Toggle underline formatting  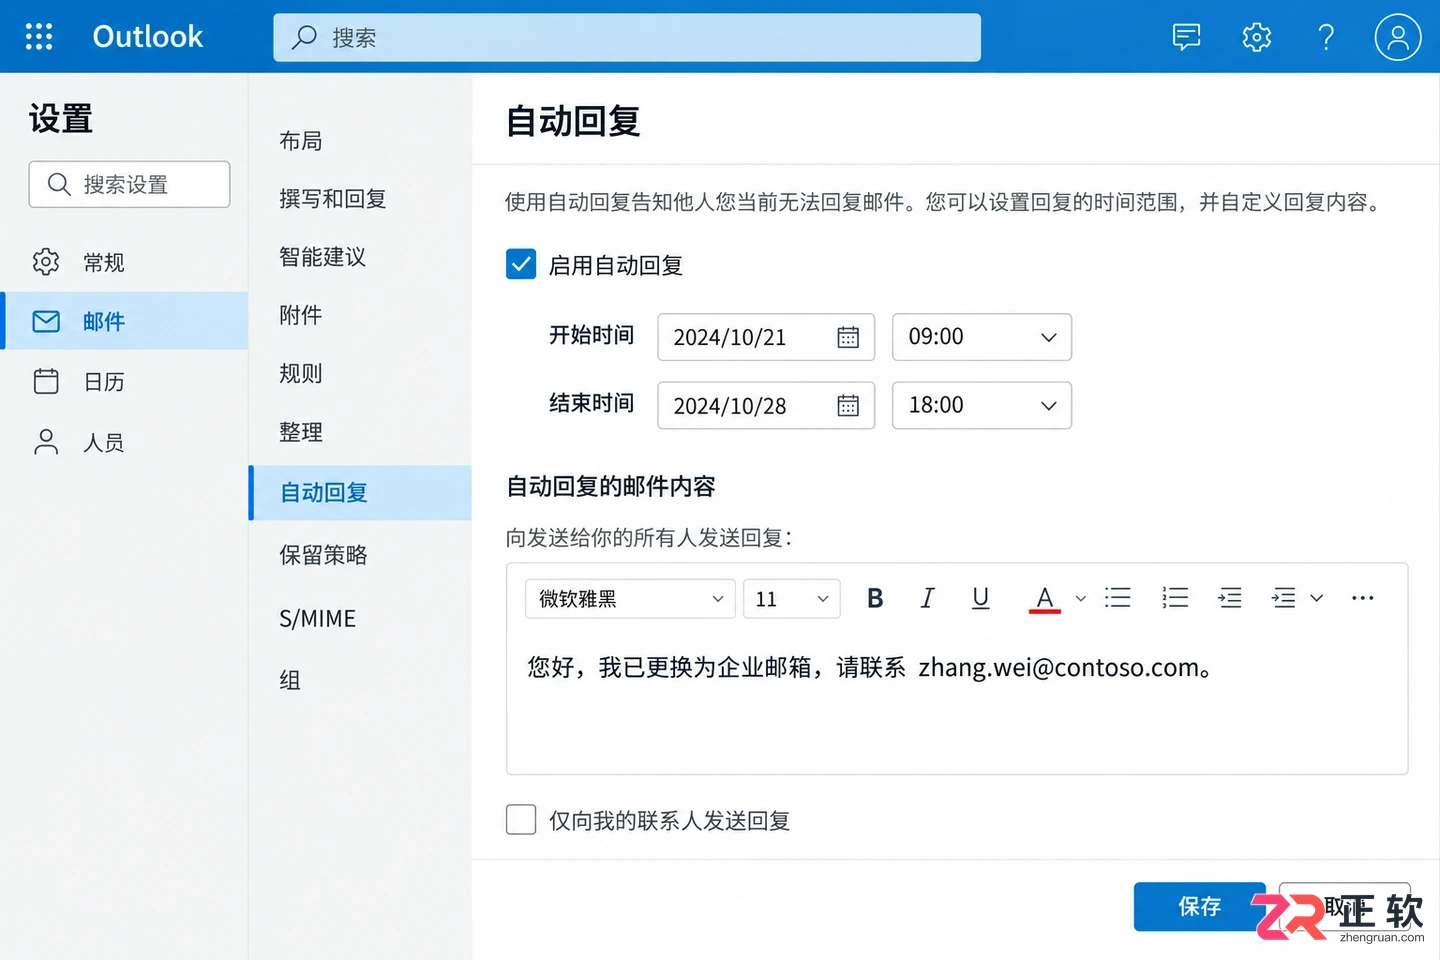coord(981,598)
